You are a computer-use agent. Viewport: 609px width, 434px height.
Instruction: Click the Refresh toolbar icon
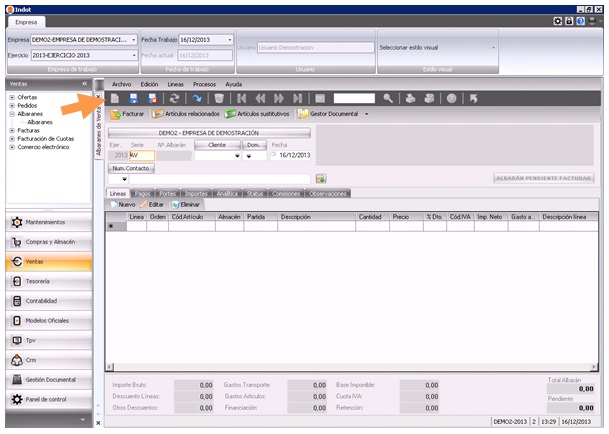175,99
